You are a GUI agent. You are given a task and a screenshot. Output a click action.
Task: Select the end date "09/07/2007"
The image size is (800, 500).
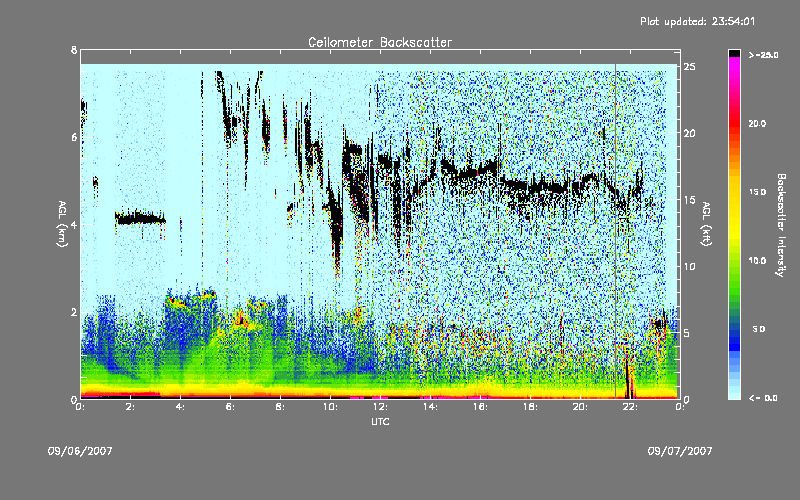point(680,451)
